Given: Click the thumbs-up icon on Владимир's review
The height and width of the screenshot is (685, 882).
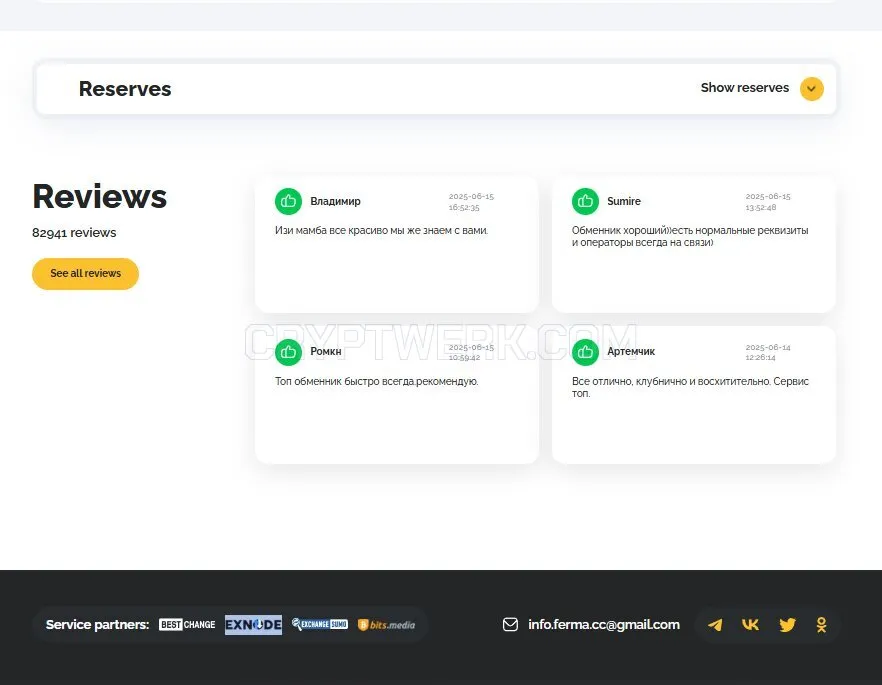Looking at the screenshot, I should (x=288, y=201).
